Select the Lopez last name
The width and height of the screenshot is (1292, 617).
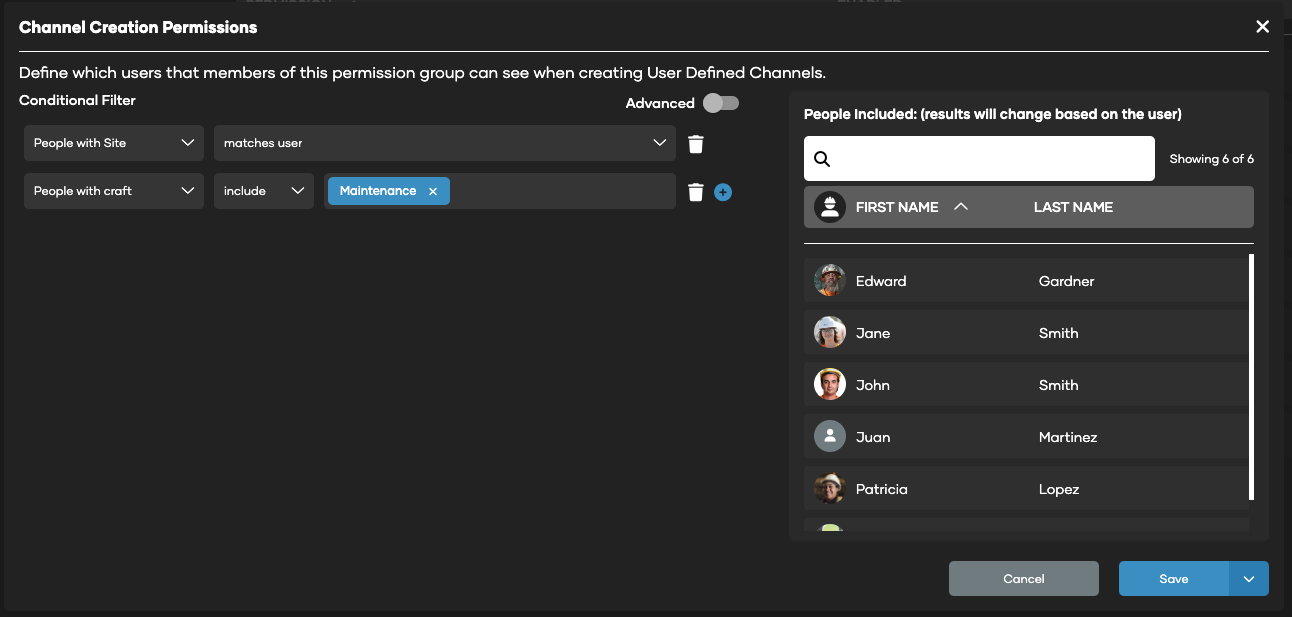point(1059,489)
